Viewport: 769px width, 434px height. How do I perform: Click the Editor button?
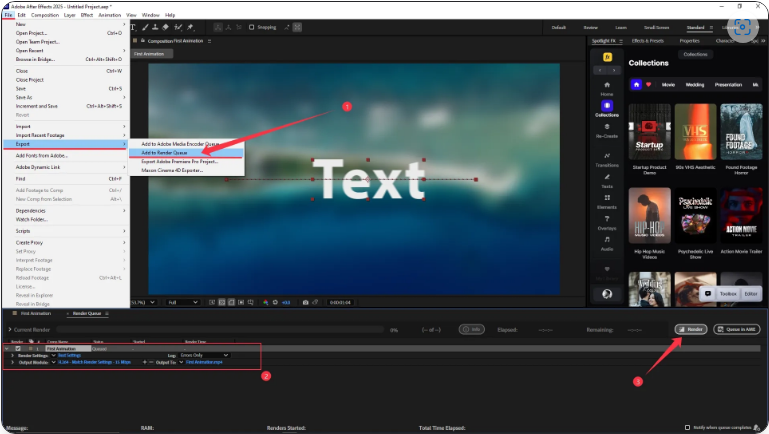pyautogui.click(x=751, y=294)
